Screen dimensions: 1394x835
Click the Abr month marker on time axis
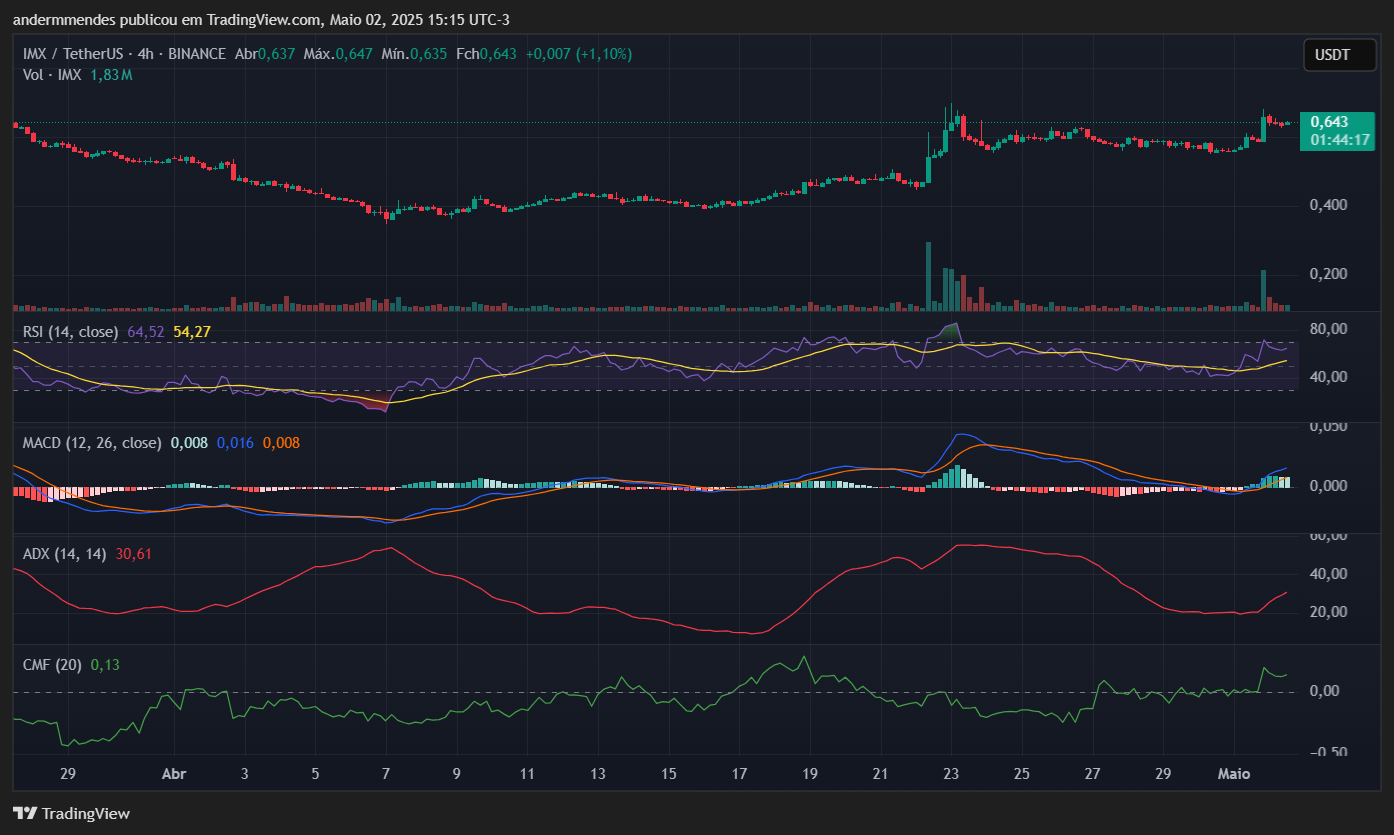pyautogui.click(x=174, y=773)
